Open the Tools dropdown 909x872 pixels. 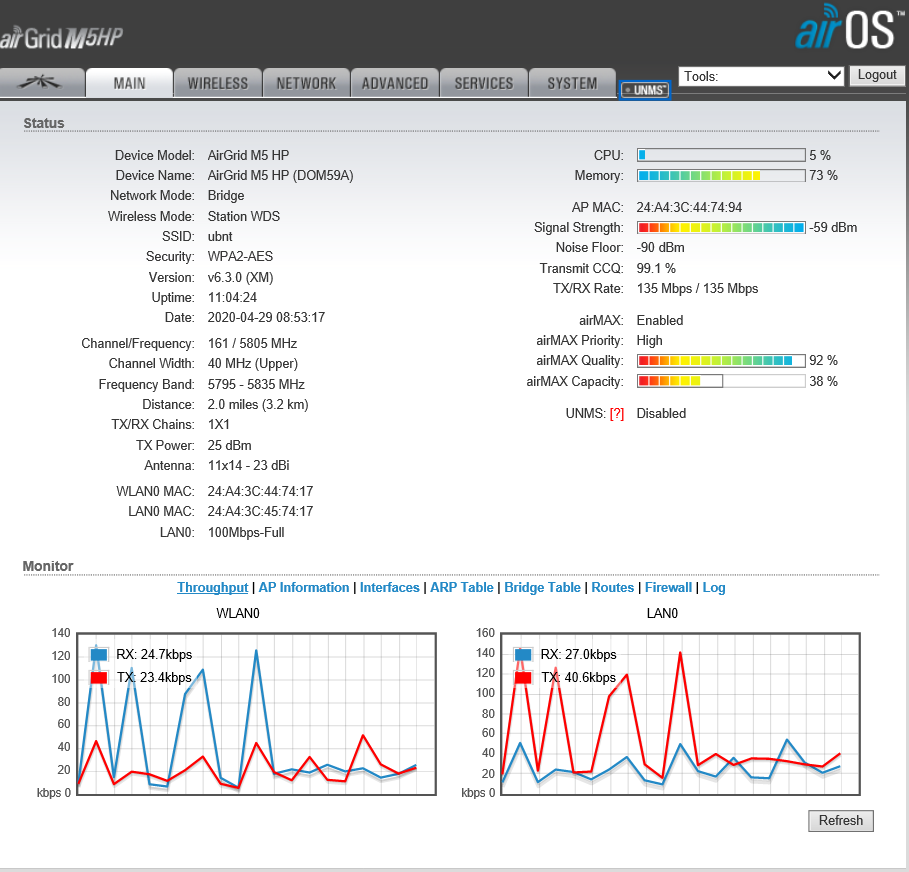point(761,76)
